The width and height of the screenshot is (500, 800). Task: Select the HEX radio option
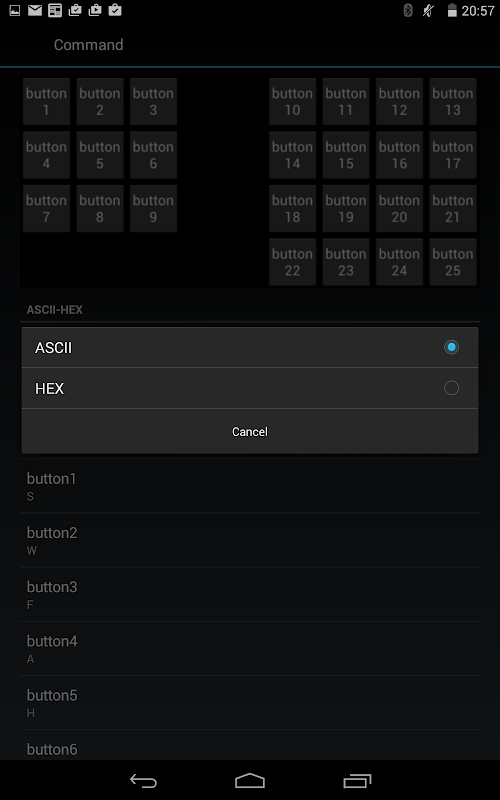coord(451,388)
